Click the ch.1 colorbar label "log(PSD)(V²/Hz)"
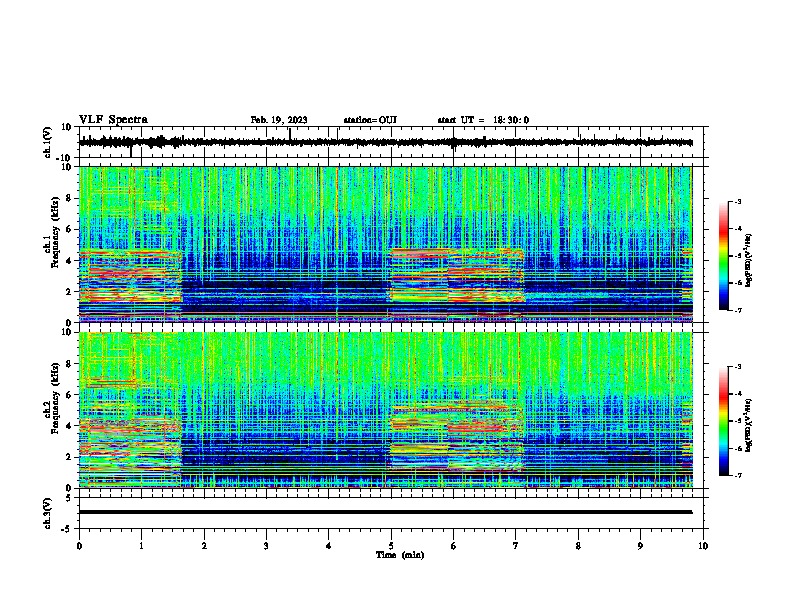The height and width of the screenshot is (612, 792). click(x=748, y=261)
